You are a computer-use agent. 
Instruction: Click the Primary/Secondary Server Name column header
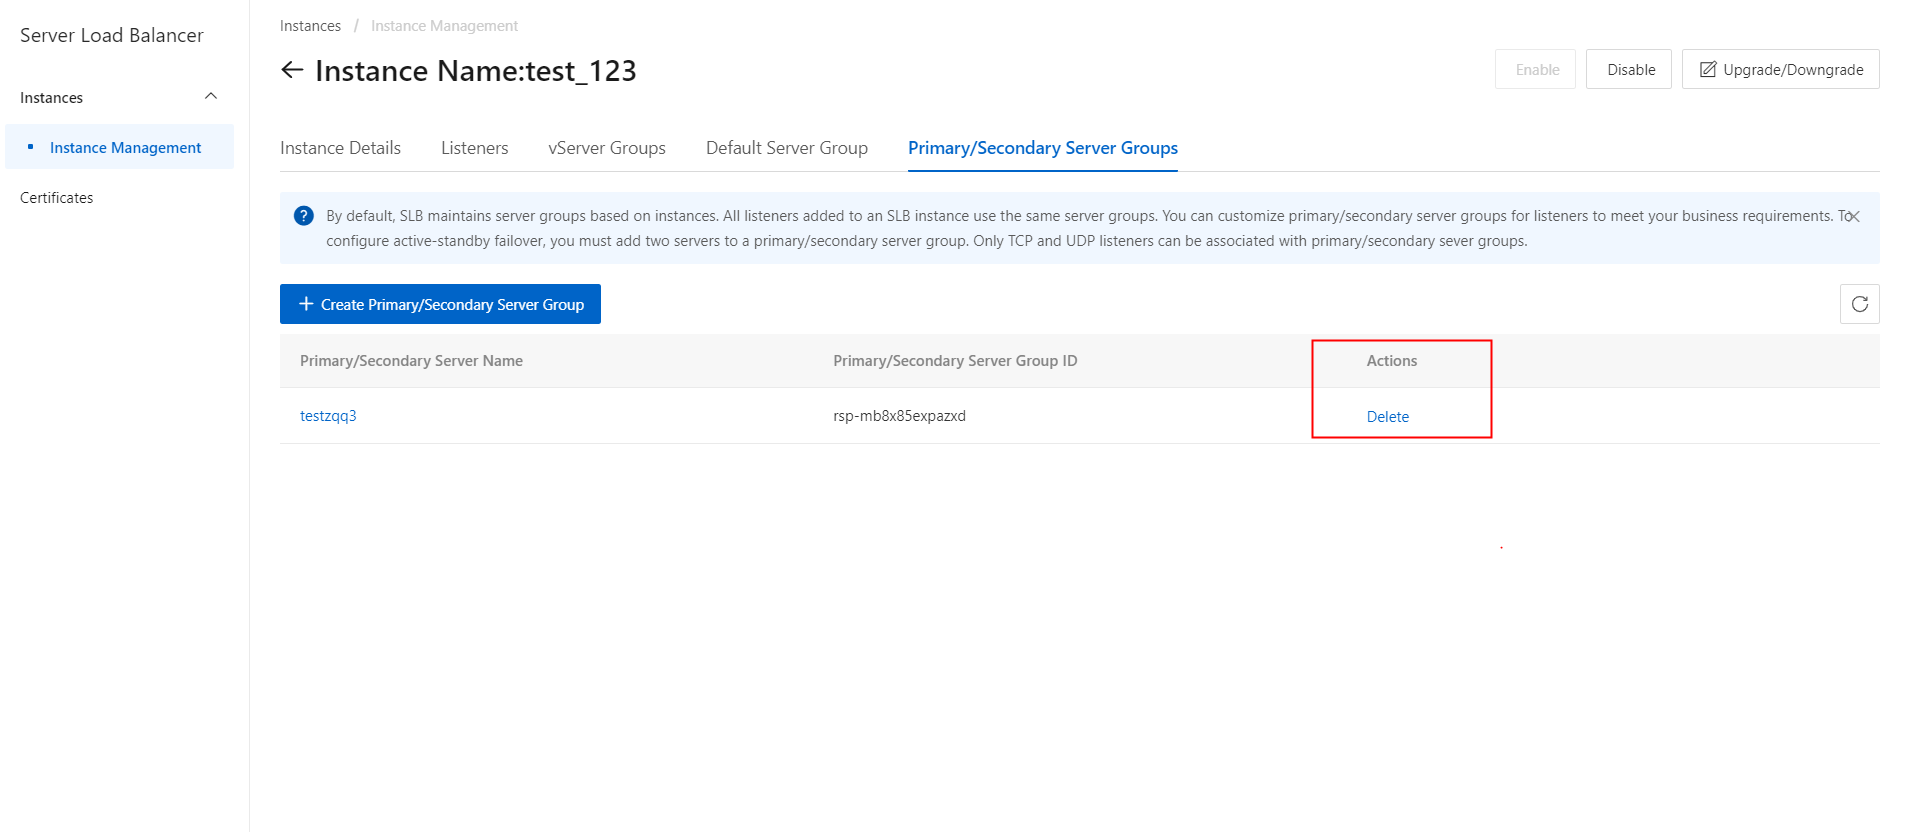(411, 361)
